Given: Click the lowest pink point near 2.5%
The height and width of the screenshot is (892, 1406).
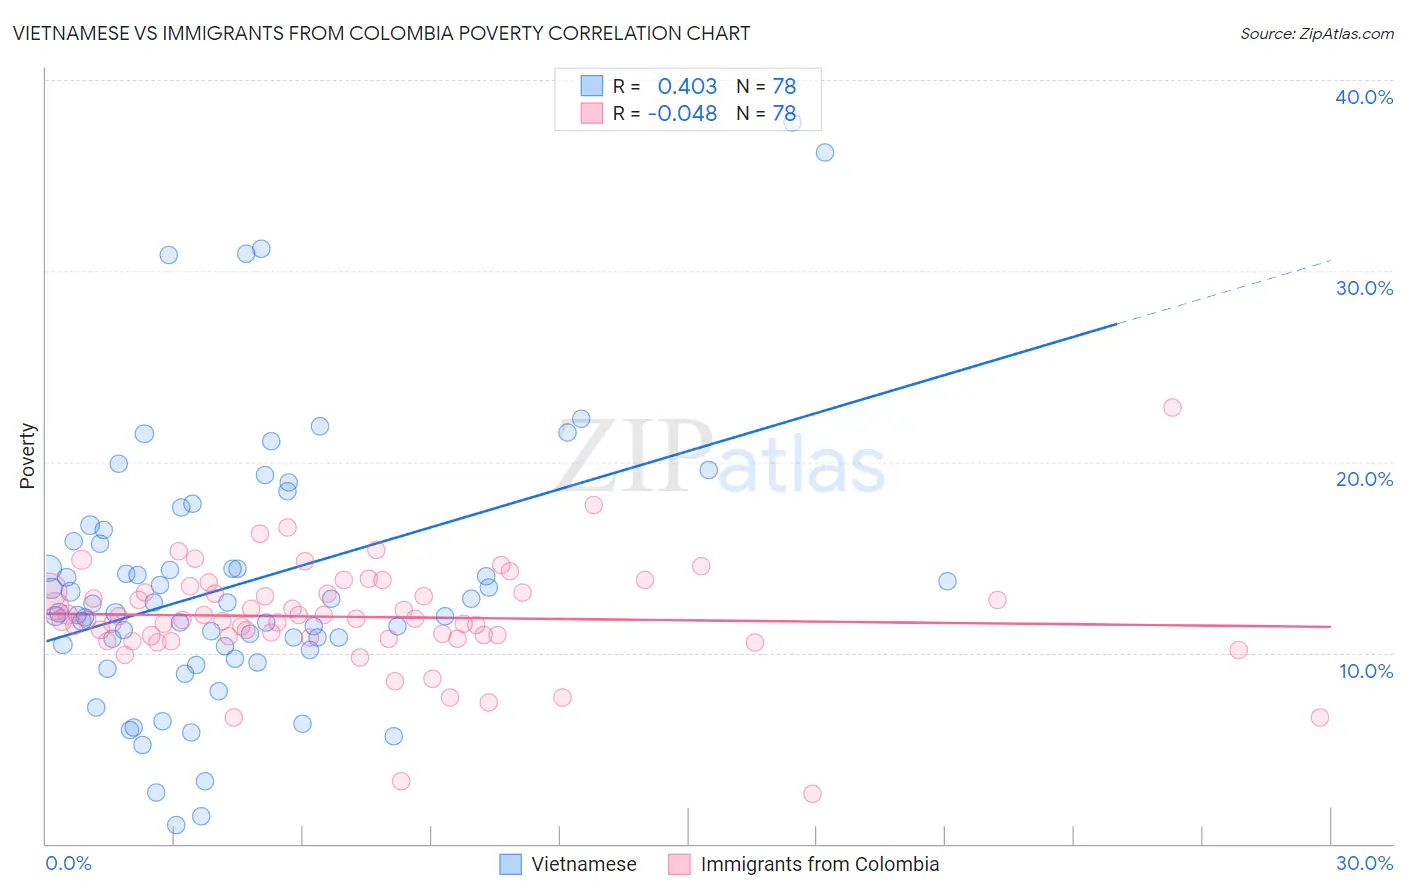Looking at the screenshot, I should [x=812, y=793].
